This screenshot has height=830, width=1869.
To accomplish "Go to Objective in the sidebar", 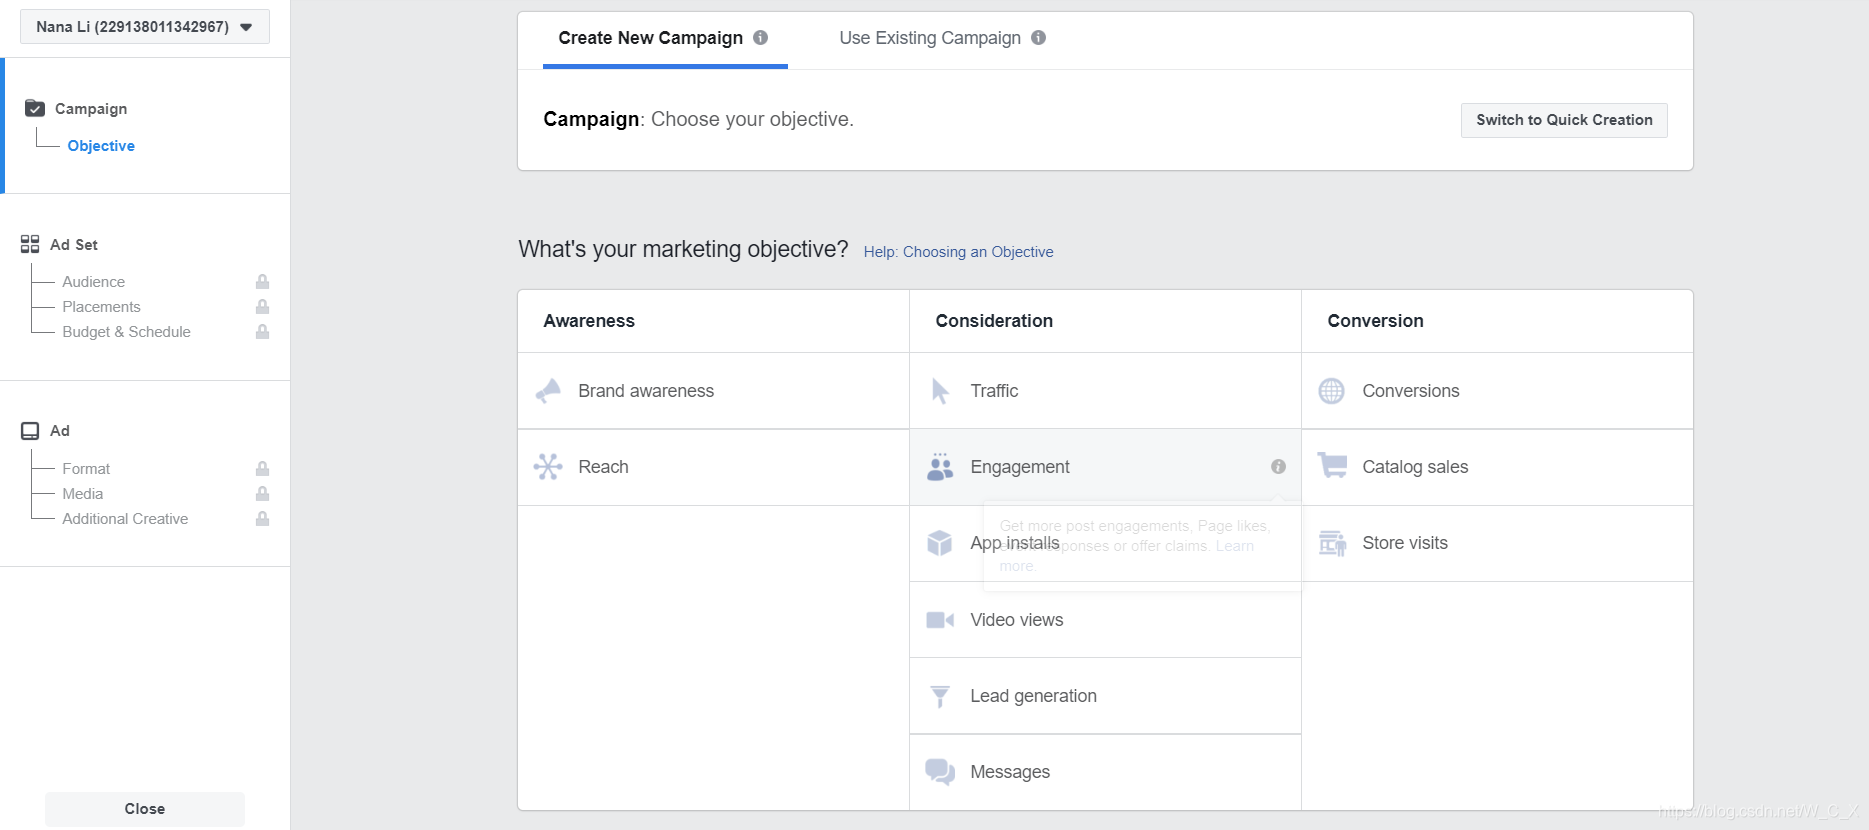I will pos(101,146).
